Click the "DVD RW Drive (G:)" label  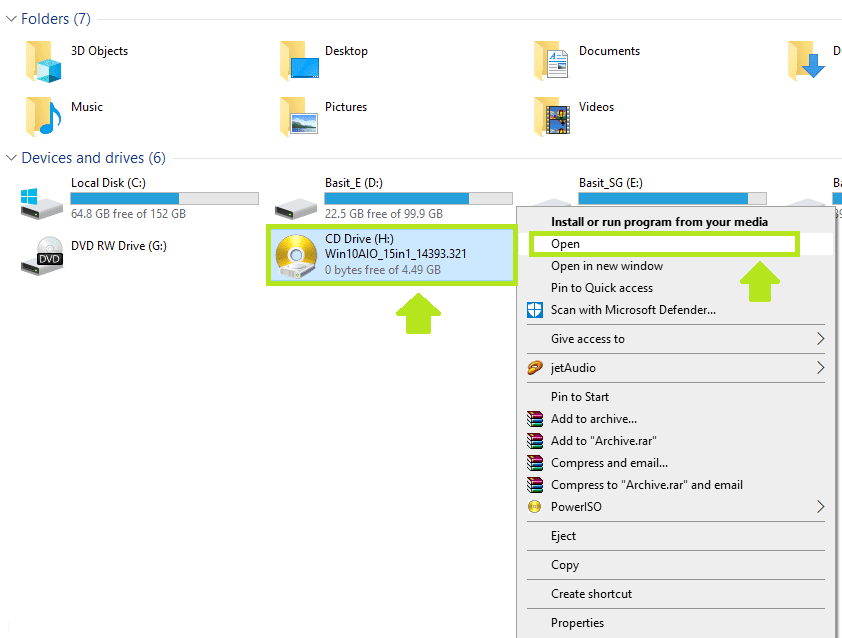119,246
